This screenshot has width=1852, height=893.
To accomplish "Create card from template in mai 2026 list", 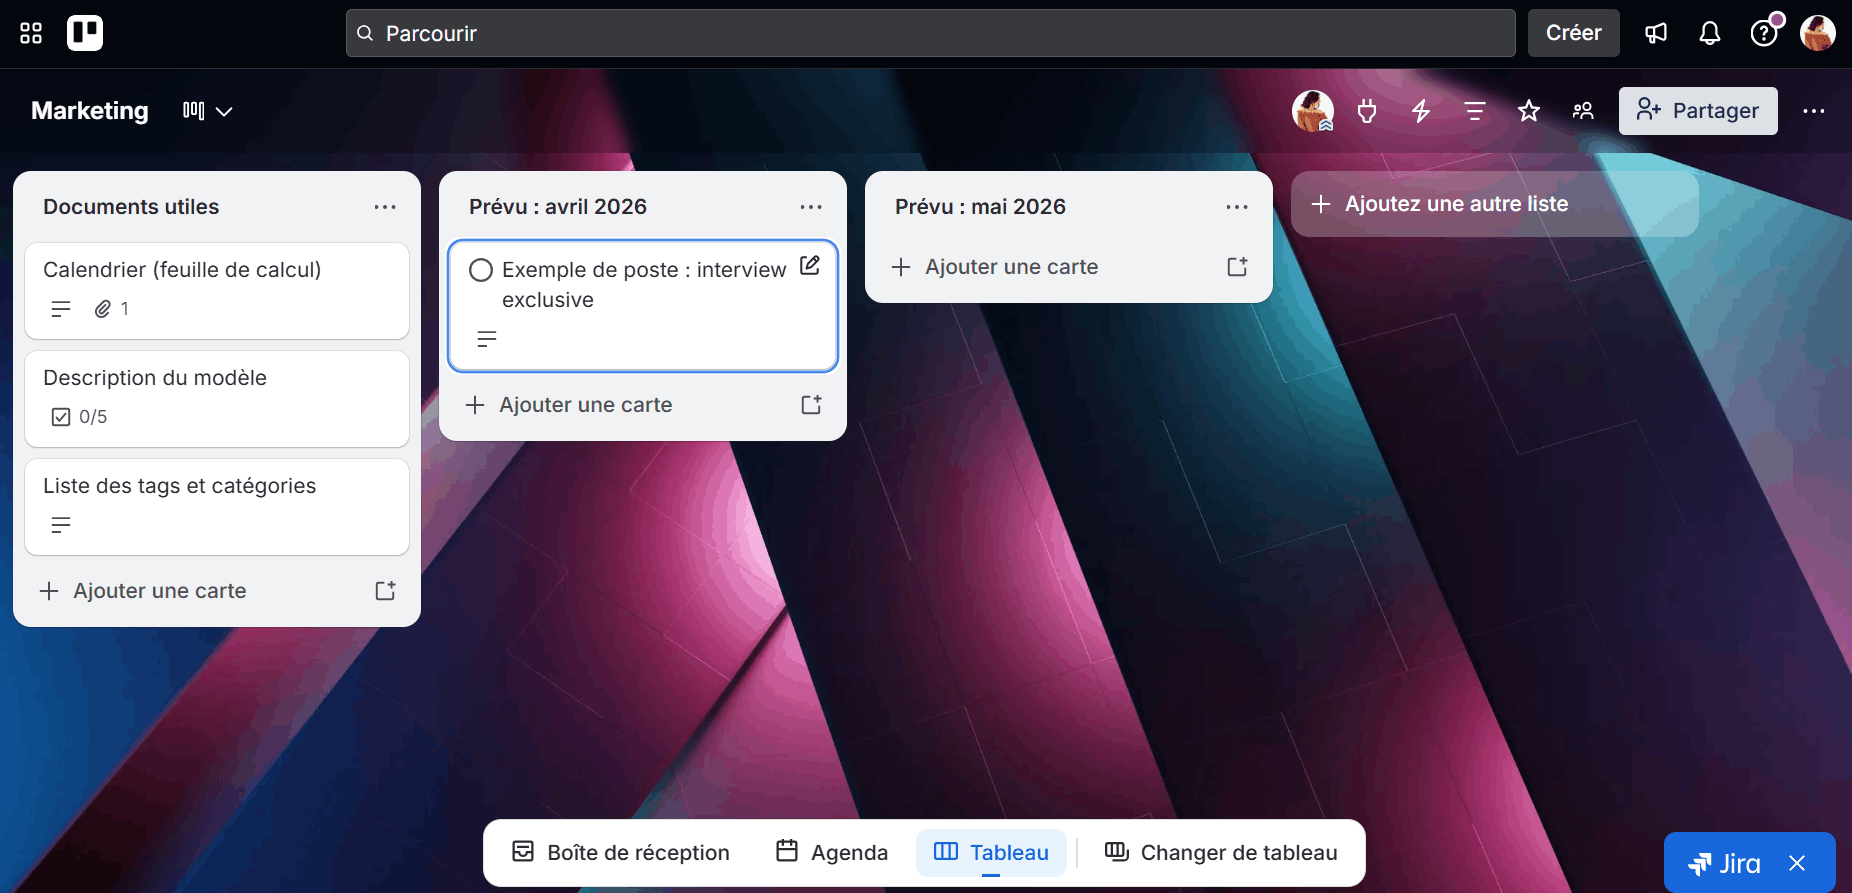I will 1237,267.
